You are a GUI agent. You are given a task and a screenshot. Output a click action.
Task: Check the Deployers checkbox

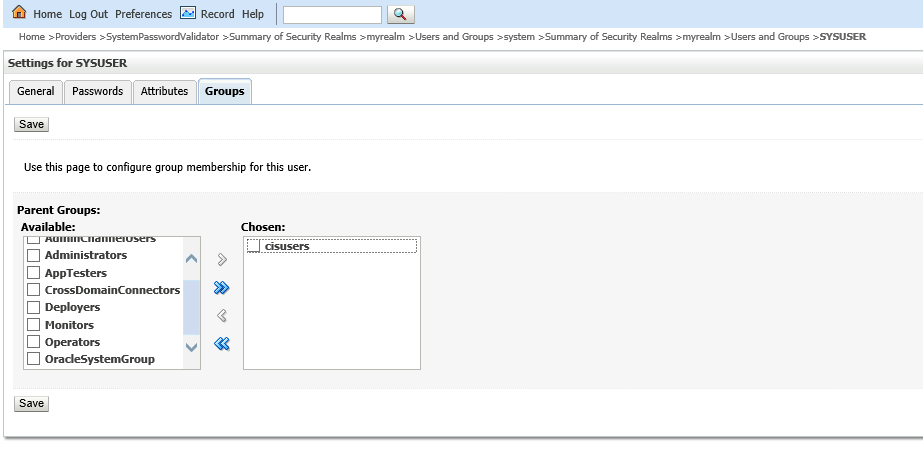pyautogui.click(x=34, y=307)
